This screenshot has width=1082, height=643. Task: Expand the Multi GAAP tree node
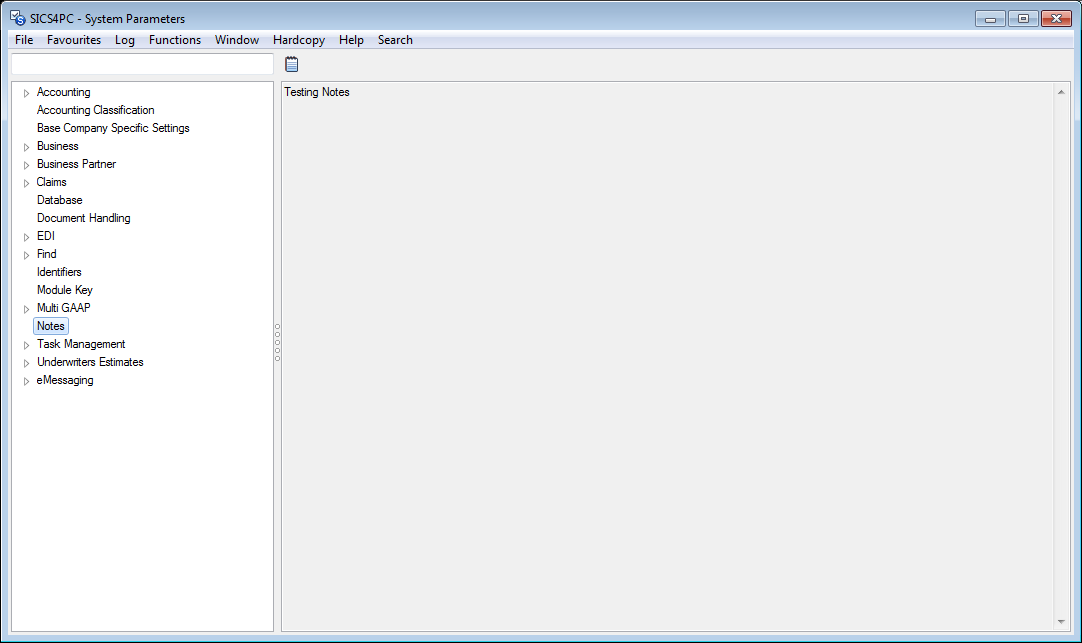tap(27, 309)
